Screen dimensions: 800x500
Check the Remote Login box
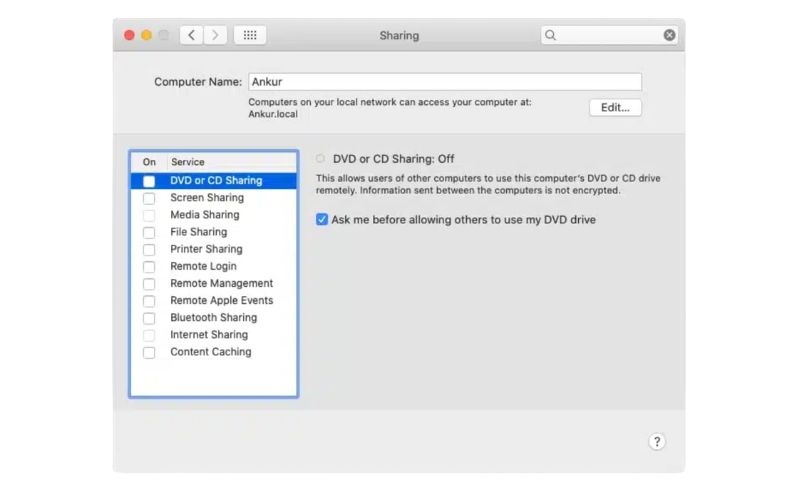(x=149, y=267)
